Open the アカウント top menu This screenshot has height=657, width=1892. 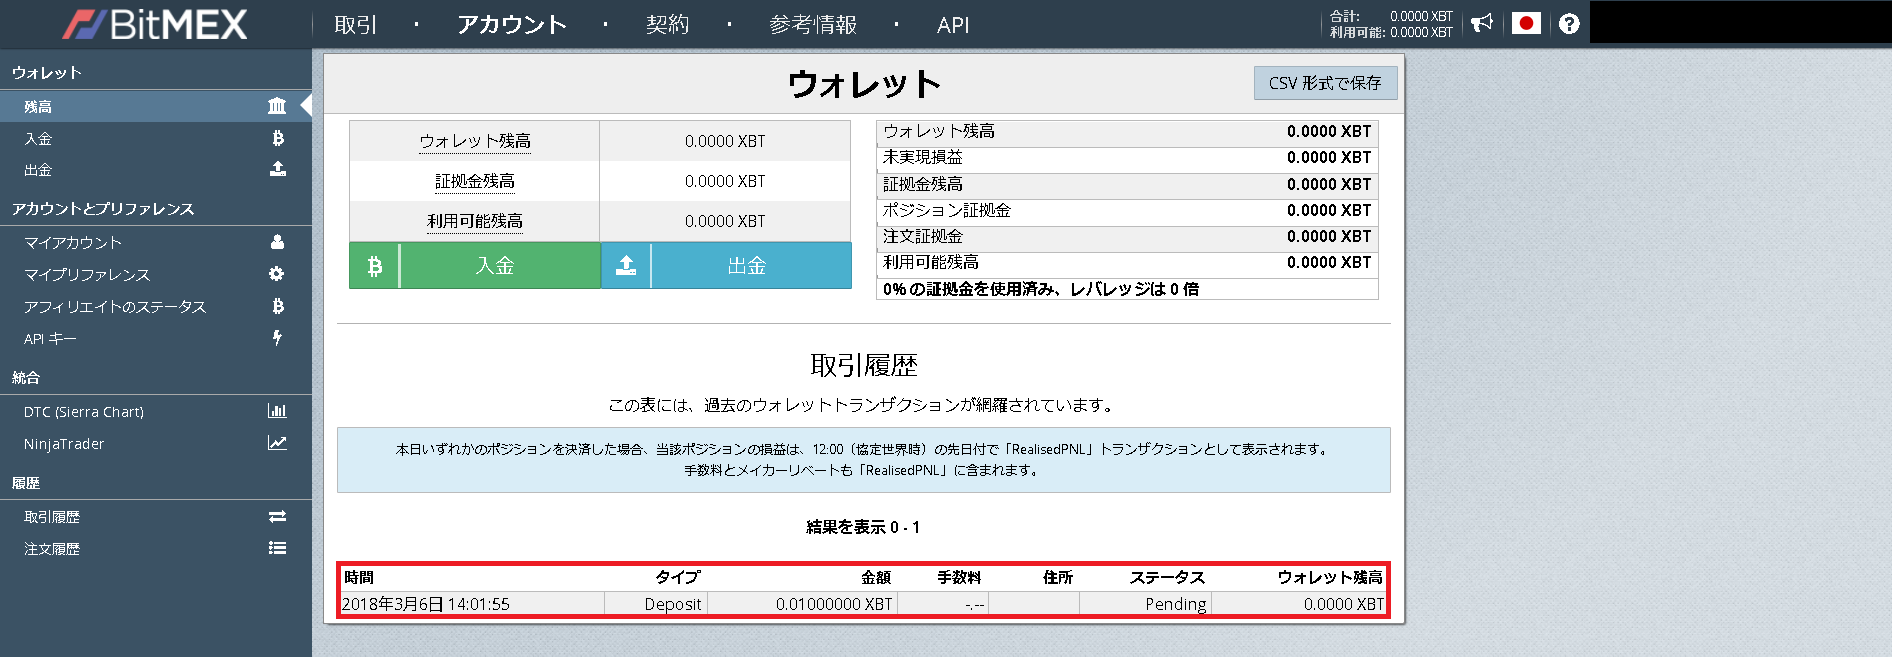tap(512, 25)
